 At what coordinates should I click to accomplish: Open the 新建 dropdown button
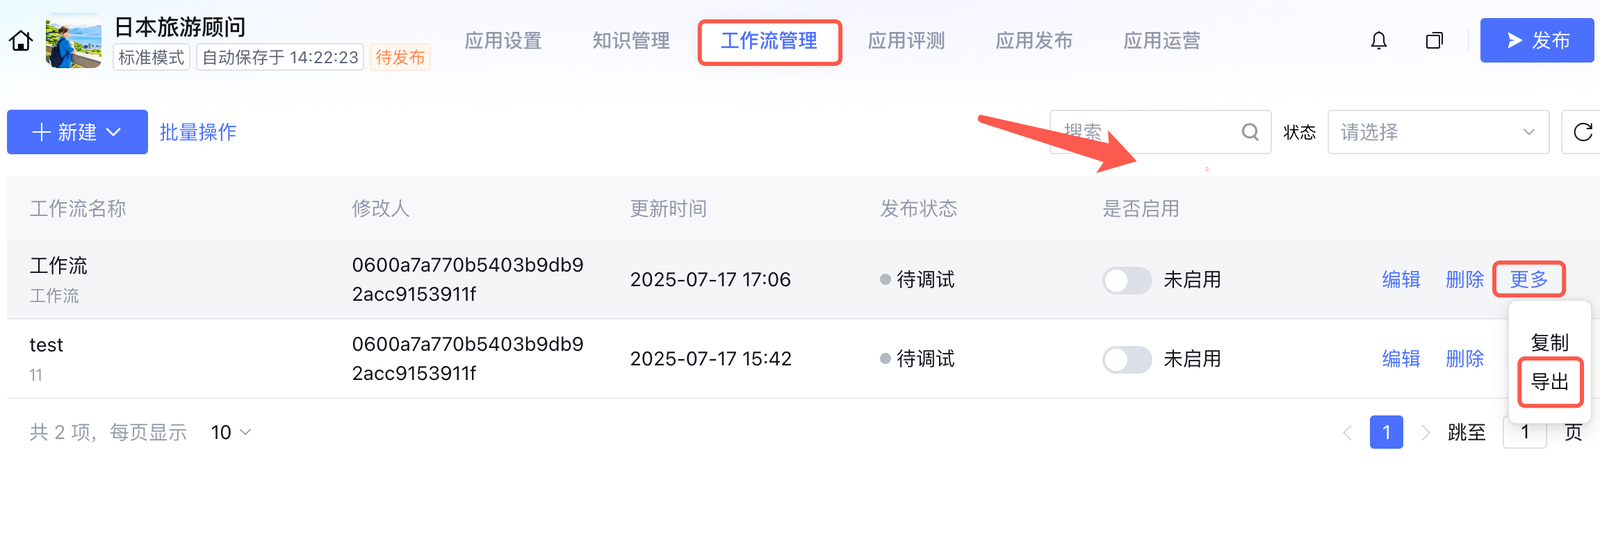77,132
